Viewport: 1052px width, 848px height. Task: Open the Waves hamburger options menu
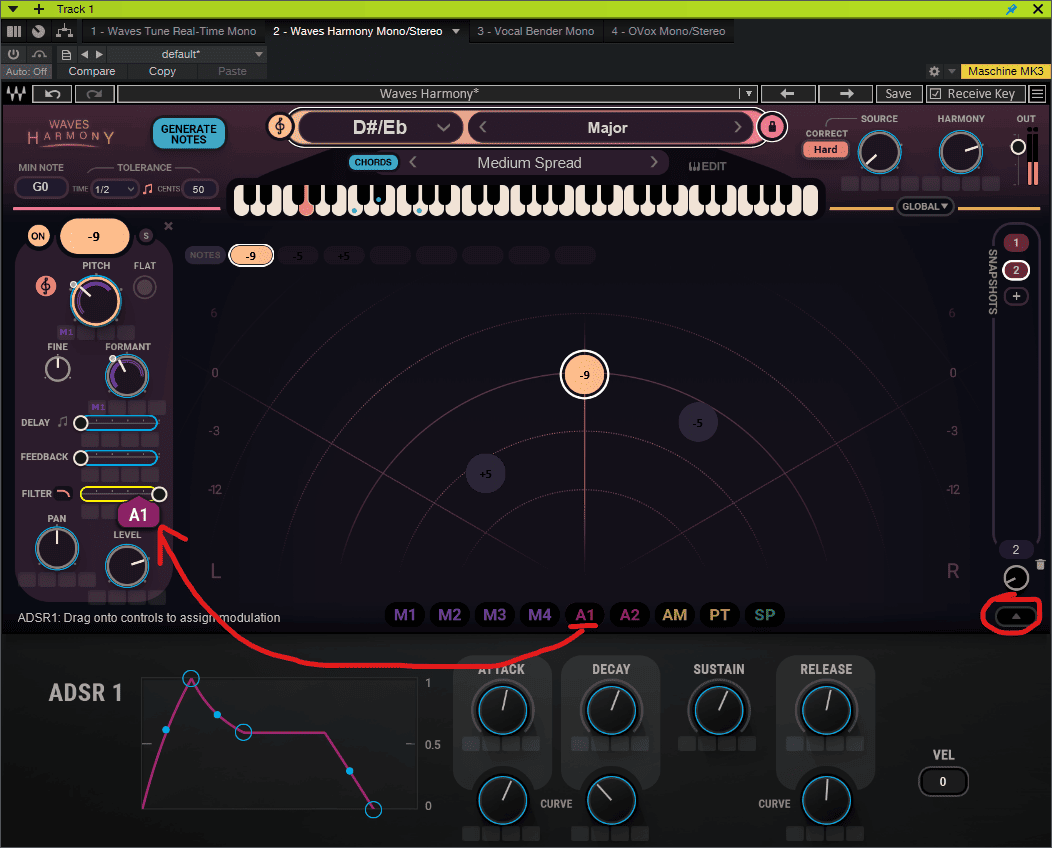point(1037,94)
